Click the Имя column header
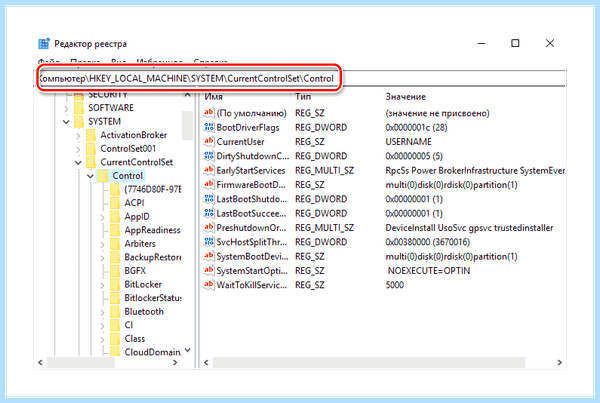The width and height of the screenshot is (600, 403). [213, 96]
